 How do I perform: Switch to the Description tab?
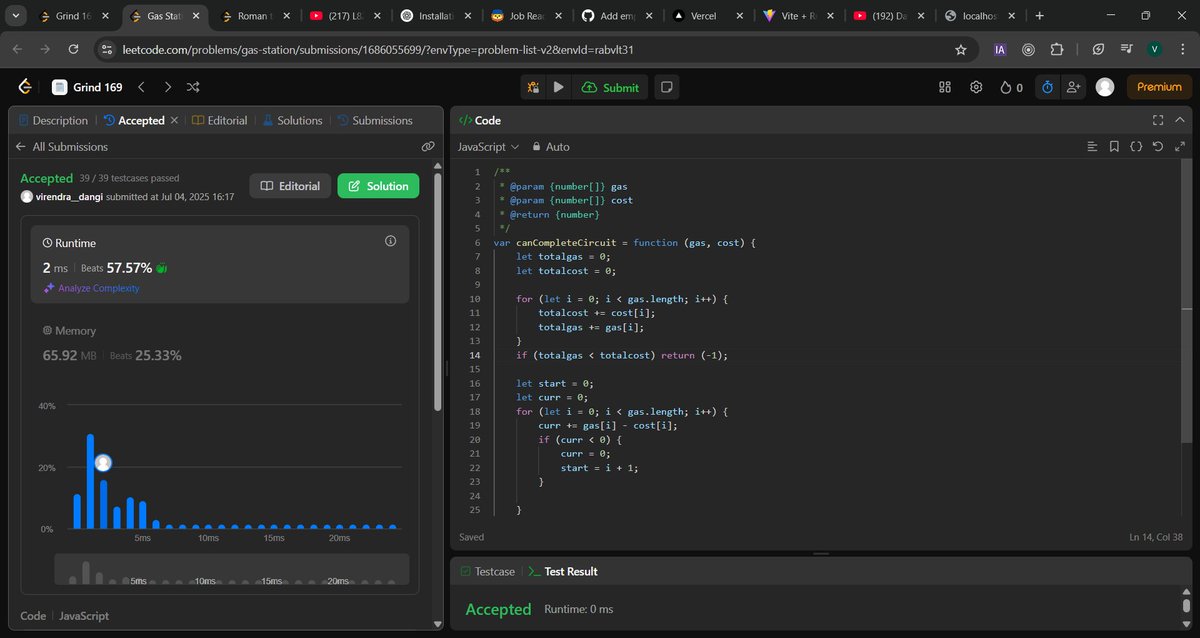click(53, 120)
